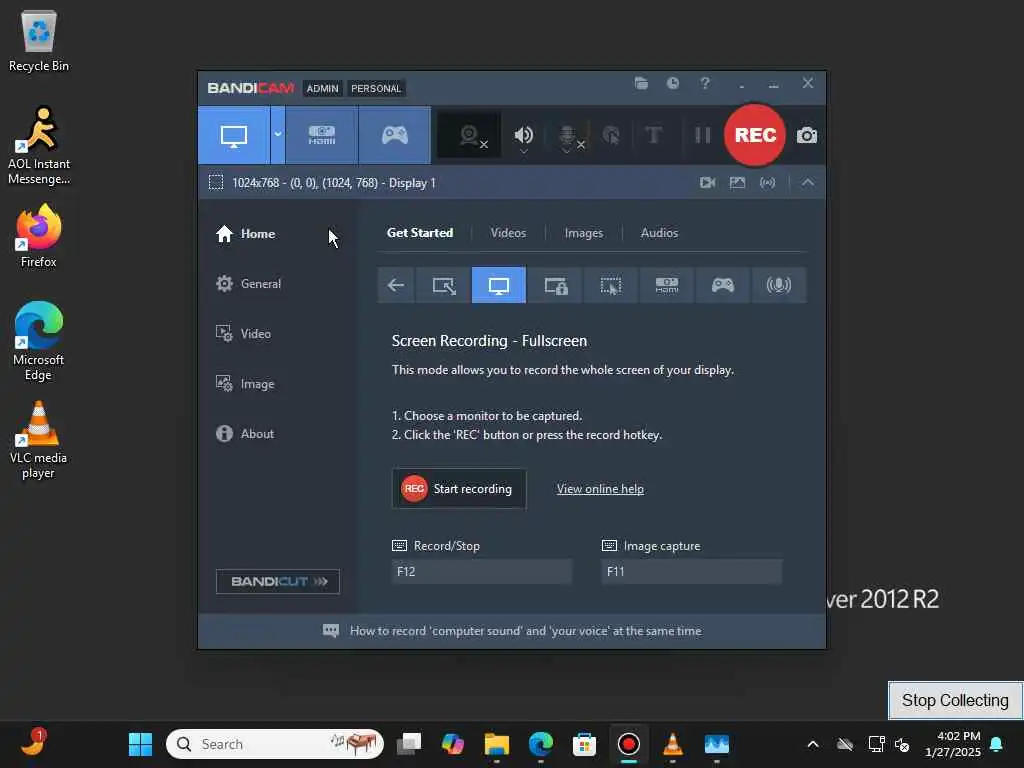
Task: Toggle the mouse cursor effects icon
Action: (611, 135)
